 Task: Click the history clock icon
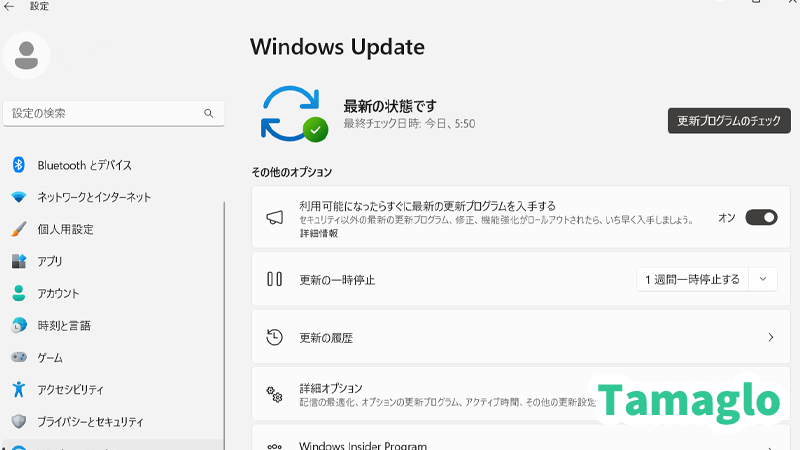[x=274, y=337]
